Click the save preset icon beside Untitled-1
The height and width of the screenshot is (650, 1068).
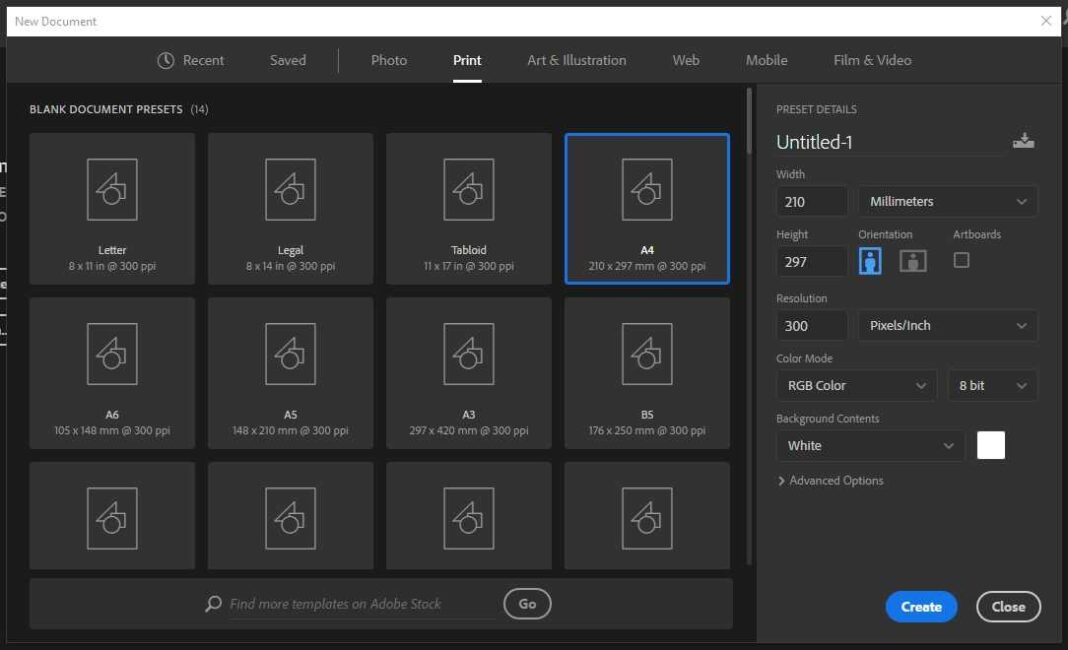(1023, 141)
